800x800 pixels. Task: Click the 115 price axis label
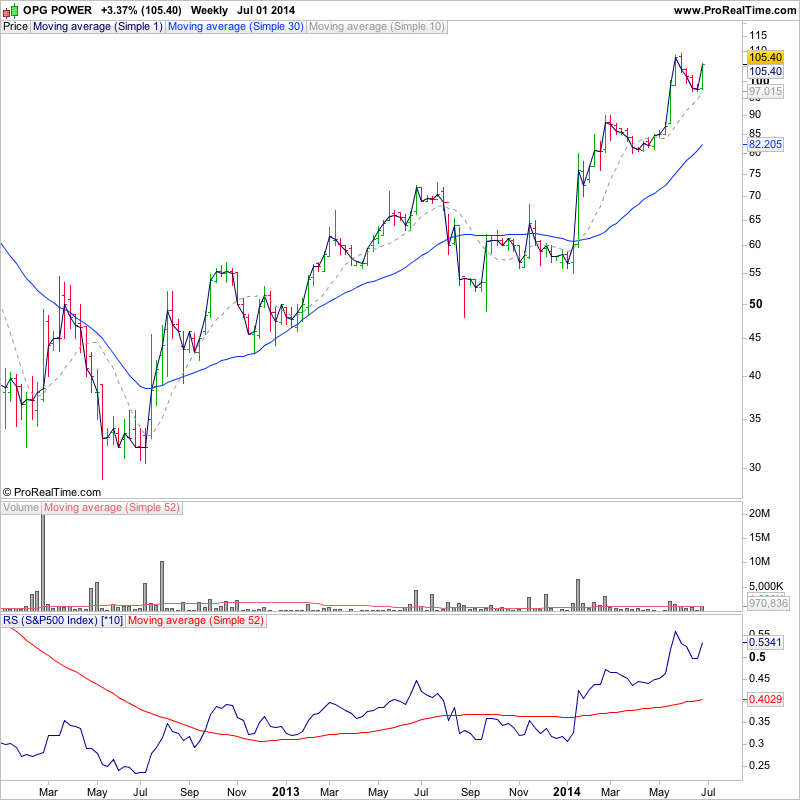point(758,36)
